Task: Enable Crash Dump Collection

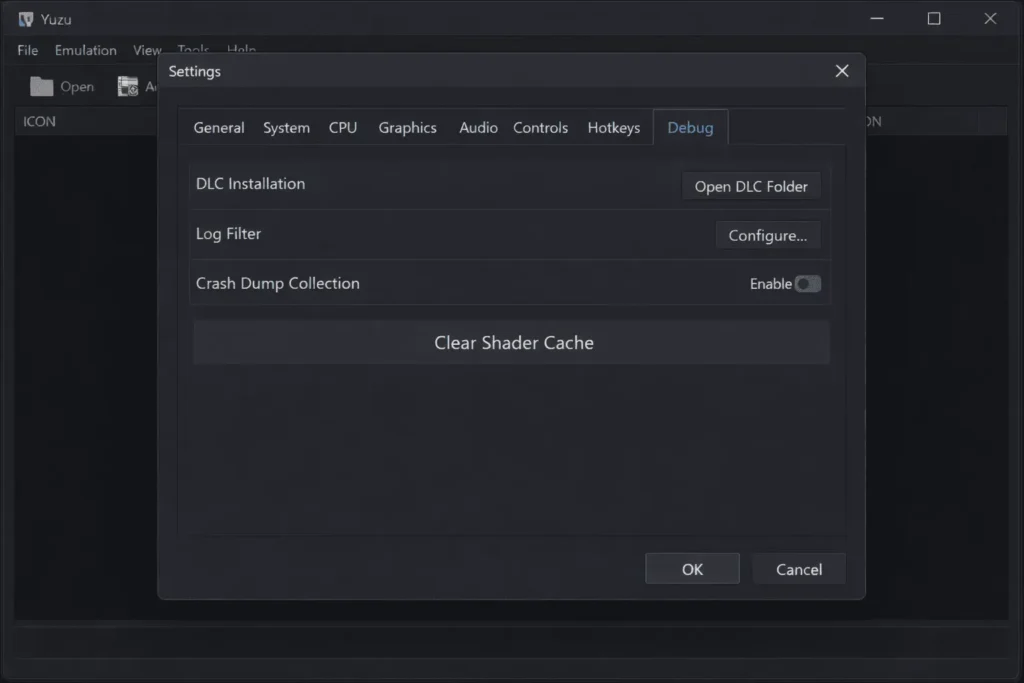Action: tap(808, 283)
